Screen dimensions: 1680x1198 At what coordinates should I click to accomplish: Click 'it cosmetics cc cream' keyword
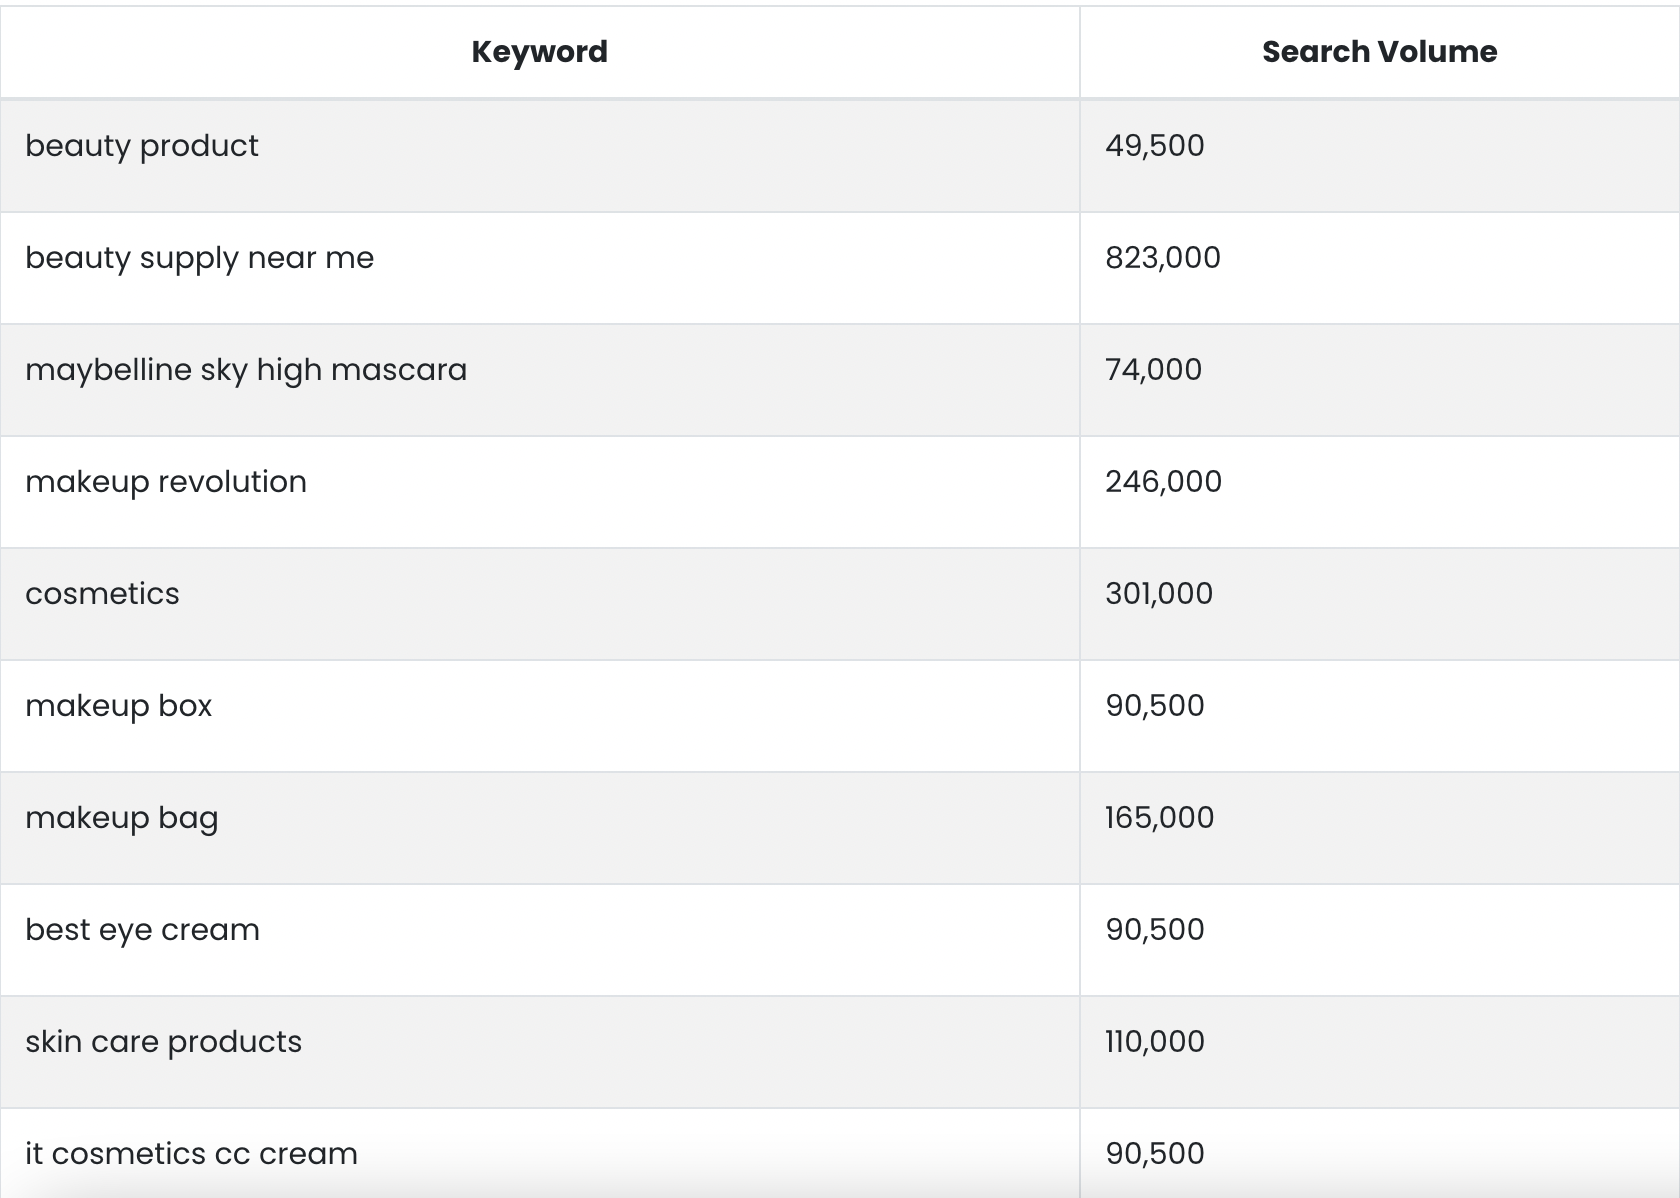(x=191, y=1154)
